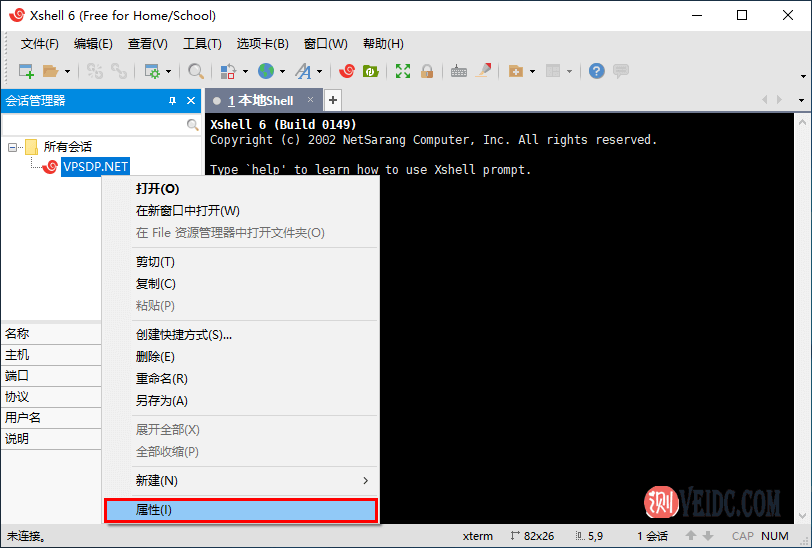This screenshot has height=548, width=812.
Task: Click the folder with plus toolbar icon
Action: (516, 71)
